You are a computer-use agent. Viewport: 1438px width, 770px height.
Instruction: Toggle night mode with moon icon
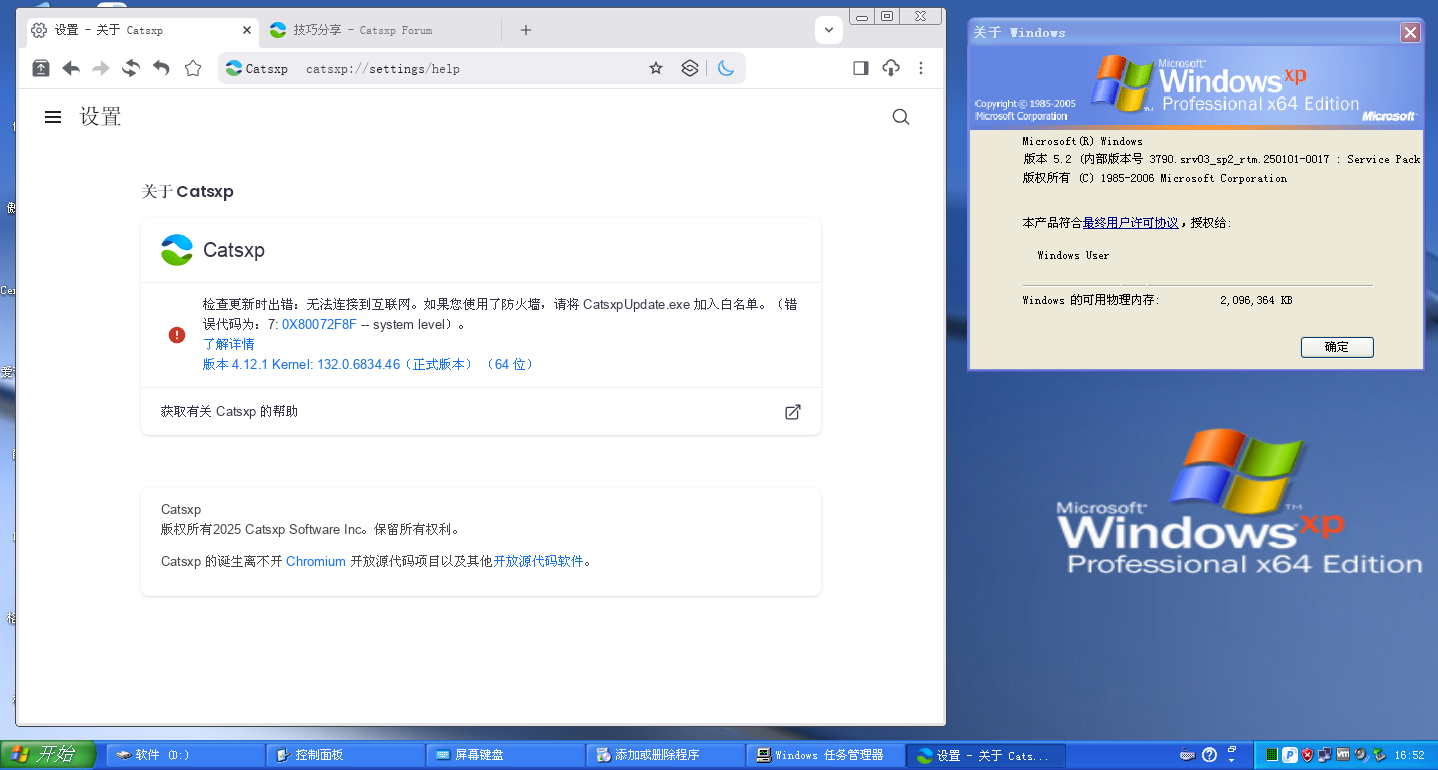pyautogui.click(x=726, y=68)
